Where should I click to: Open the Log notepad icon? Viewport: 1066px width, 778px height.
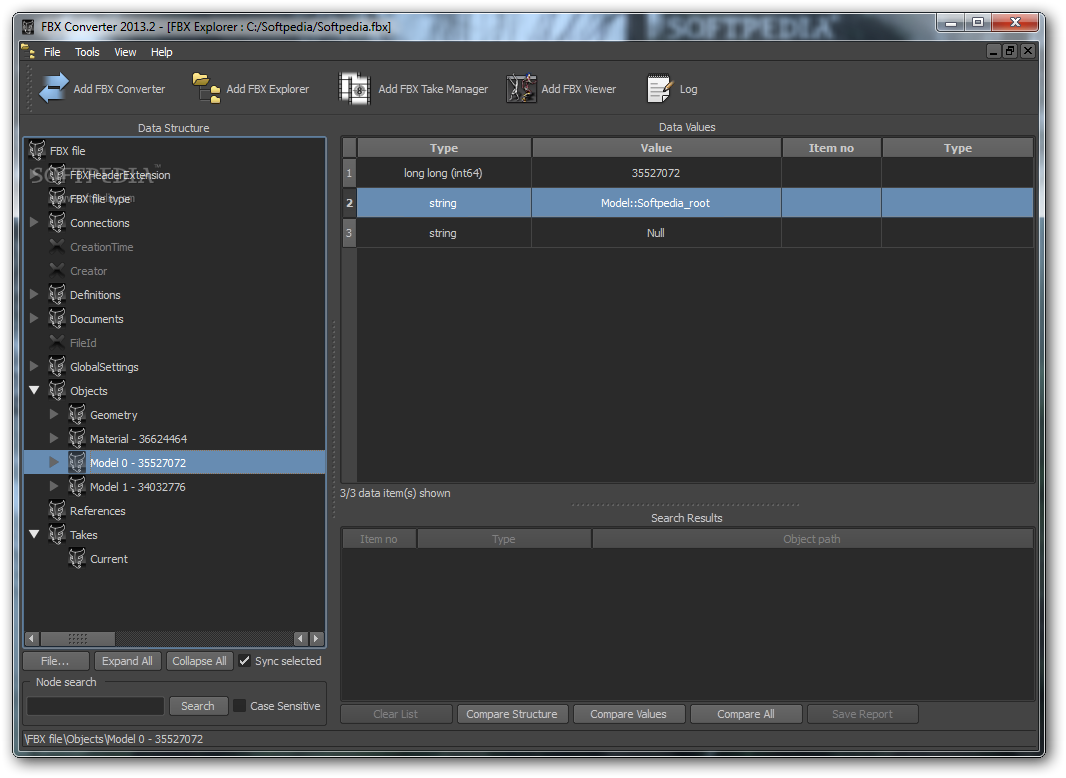point(659,88)
